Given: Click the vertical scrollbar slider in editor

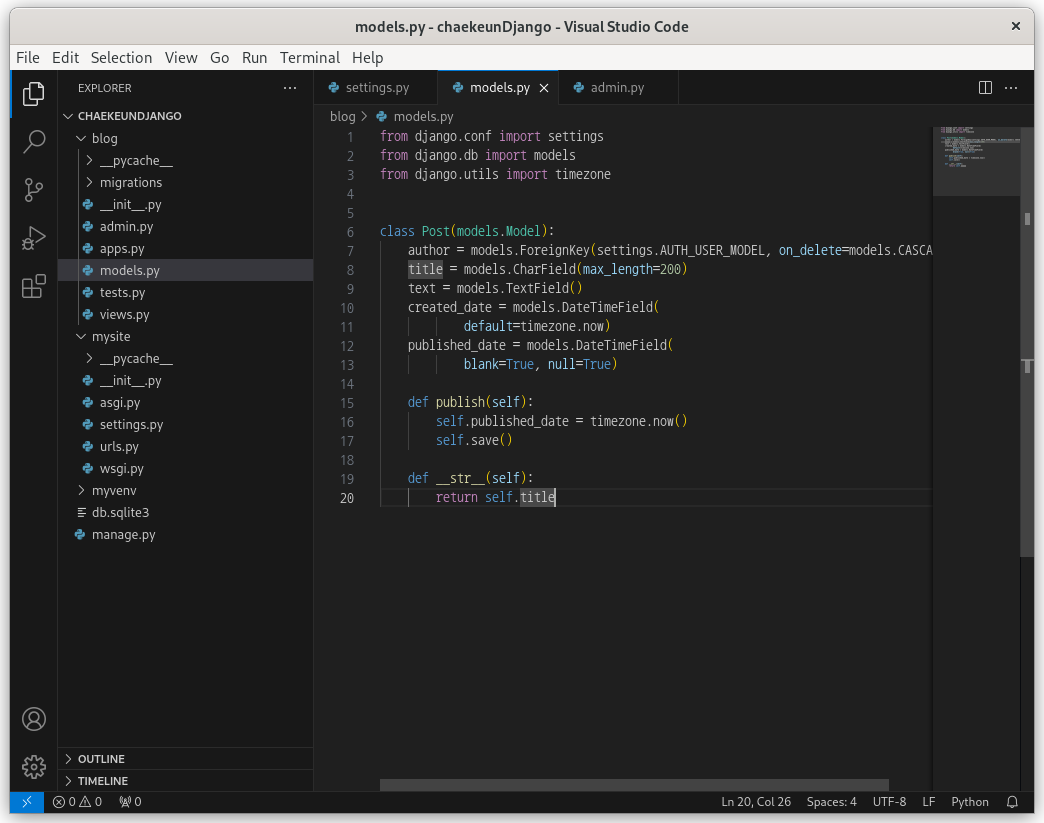Looking at the screenshot, I should click(x=1027, y=342).
